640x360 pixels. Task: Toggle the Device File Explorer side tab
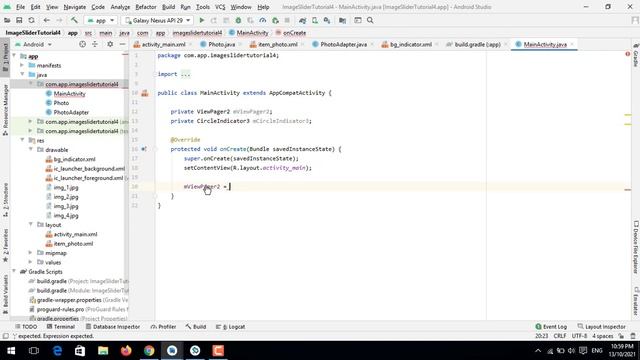[x=636, y=247]
